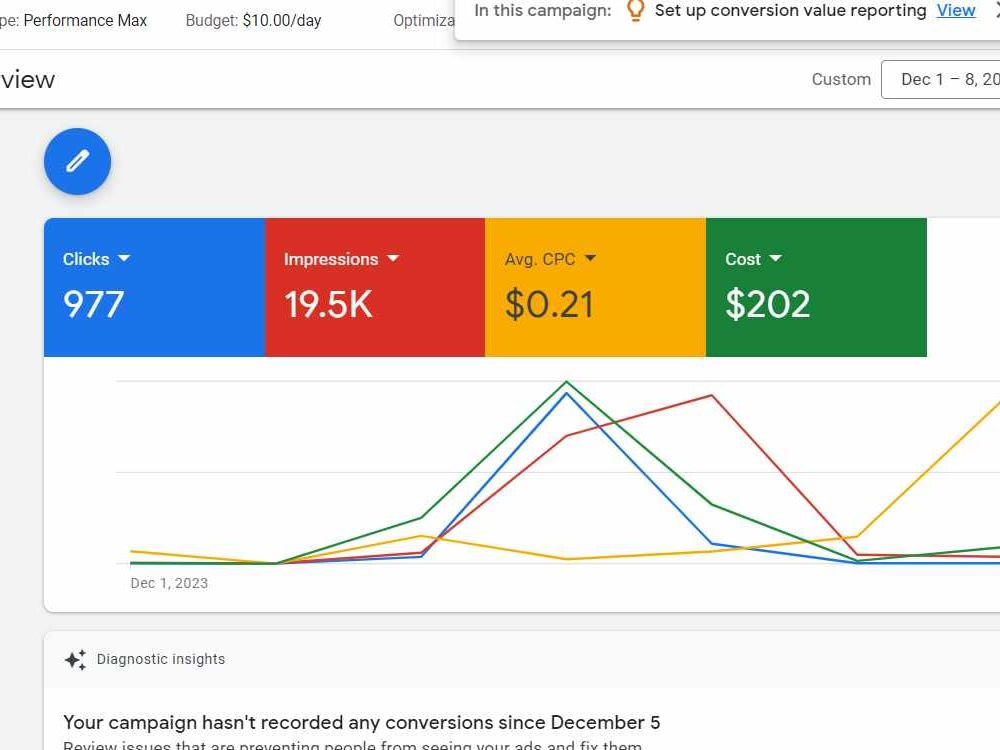Open the Impressions metric dropdown arrow
Viewport: 1000px width, 750px height.
[x=393, y=258]
